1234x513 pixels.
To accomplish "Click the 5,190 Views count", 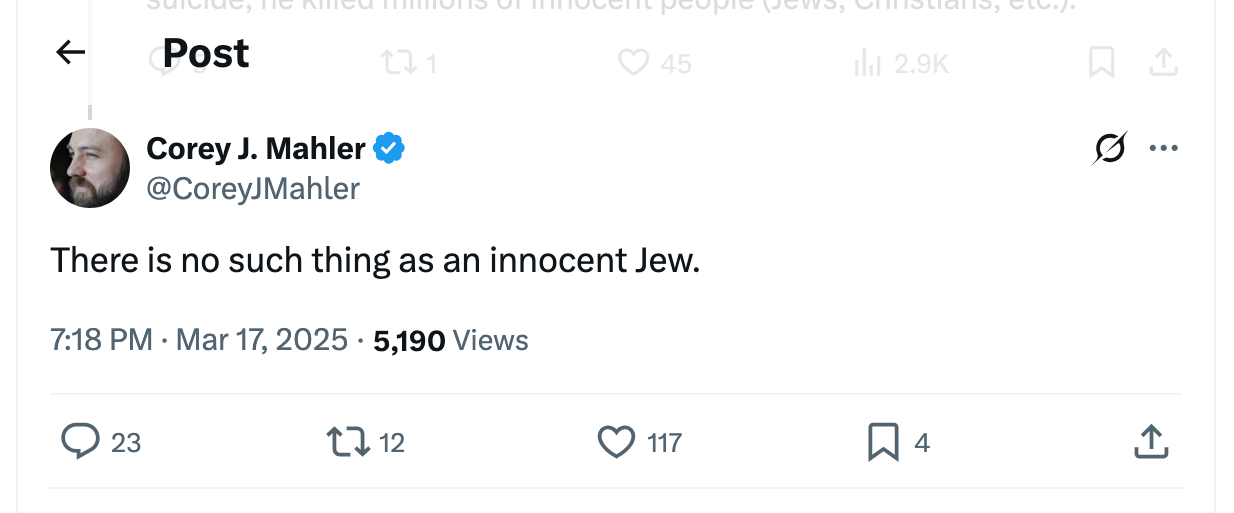I will click(x=450, y=340).
